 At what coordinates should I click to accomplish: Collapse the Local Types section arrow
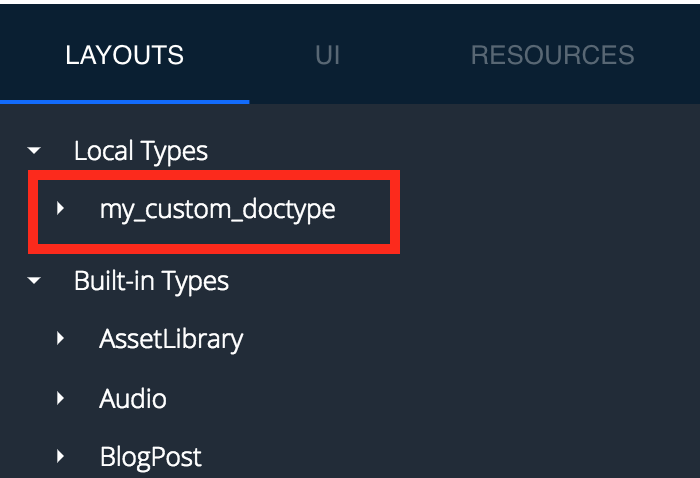click(34, 150)
